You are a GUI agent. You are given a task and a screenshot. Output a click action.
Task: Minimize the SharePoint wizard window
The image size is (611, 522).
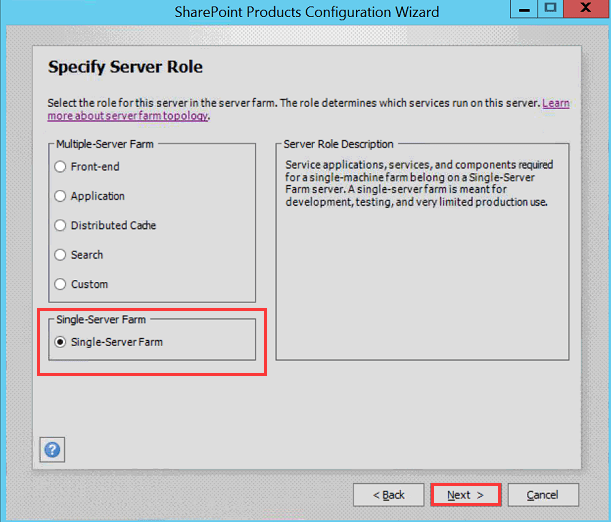tap(524, 9)
